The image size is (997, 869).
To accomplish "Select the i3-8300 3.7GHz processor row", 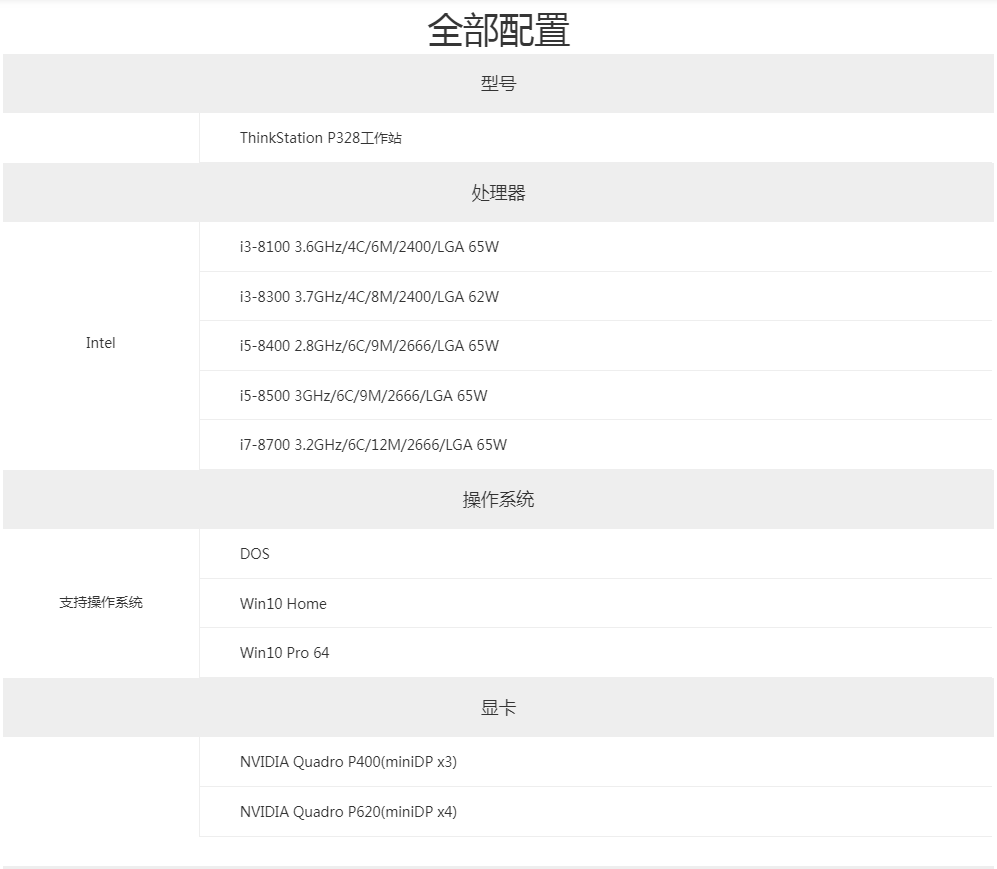I will [596, 296].
